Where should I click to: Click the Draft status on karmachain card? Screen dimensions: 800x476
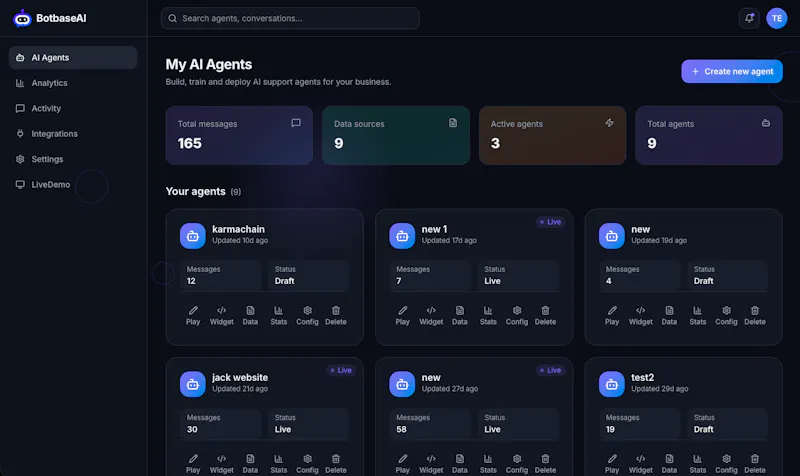click(x=285, y=281)
